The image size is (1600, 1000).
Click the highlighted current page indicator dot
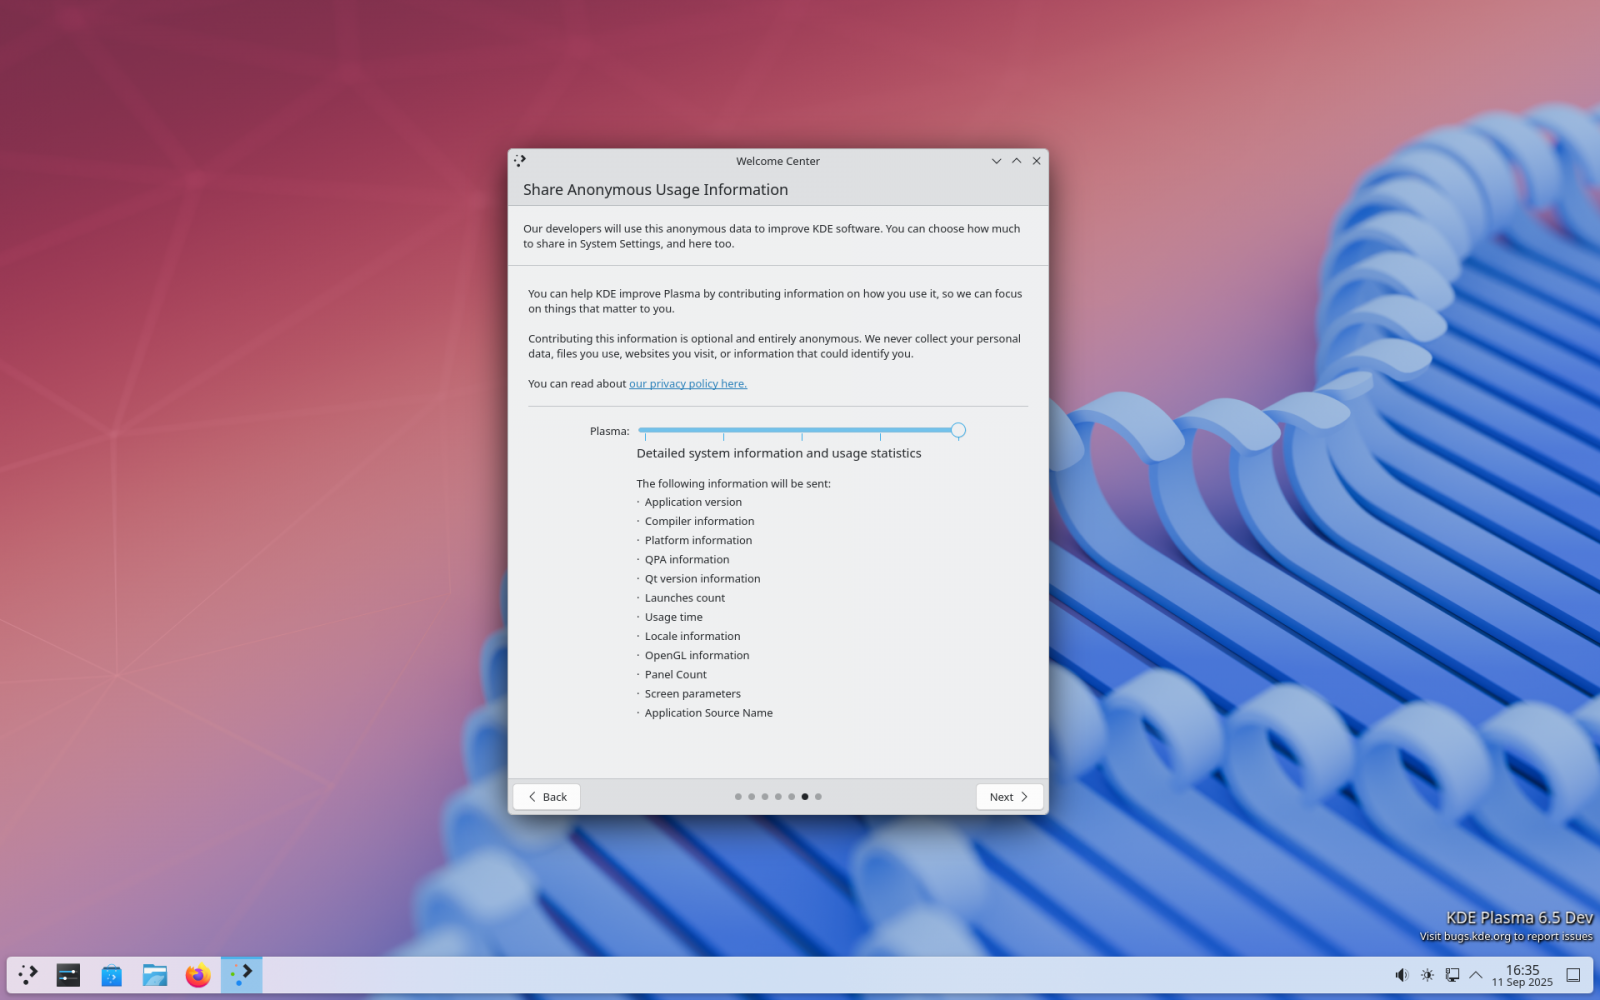[805, 797]
